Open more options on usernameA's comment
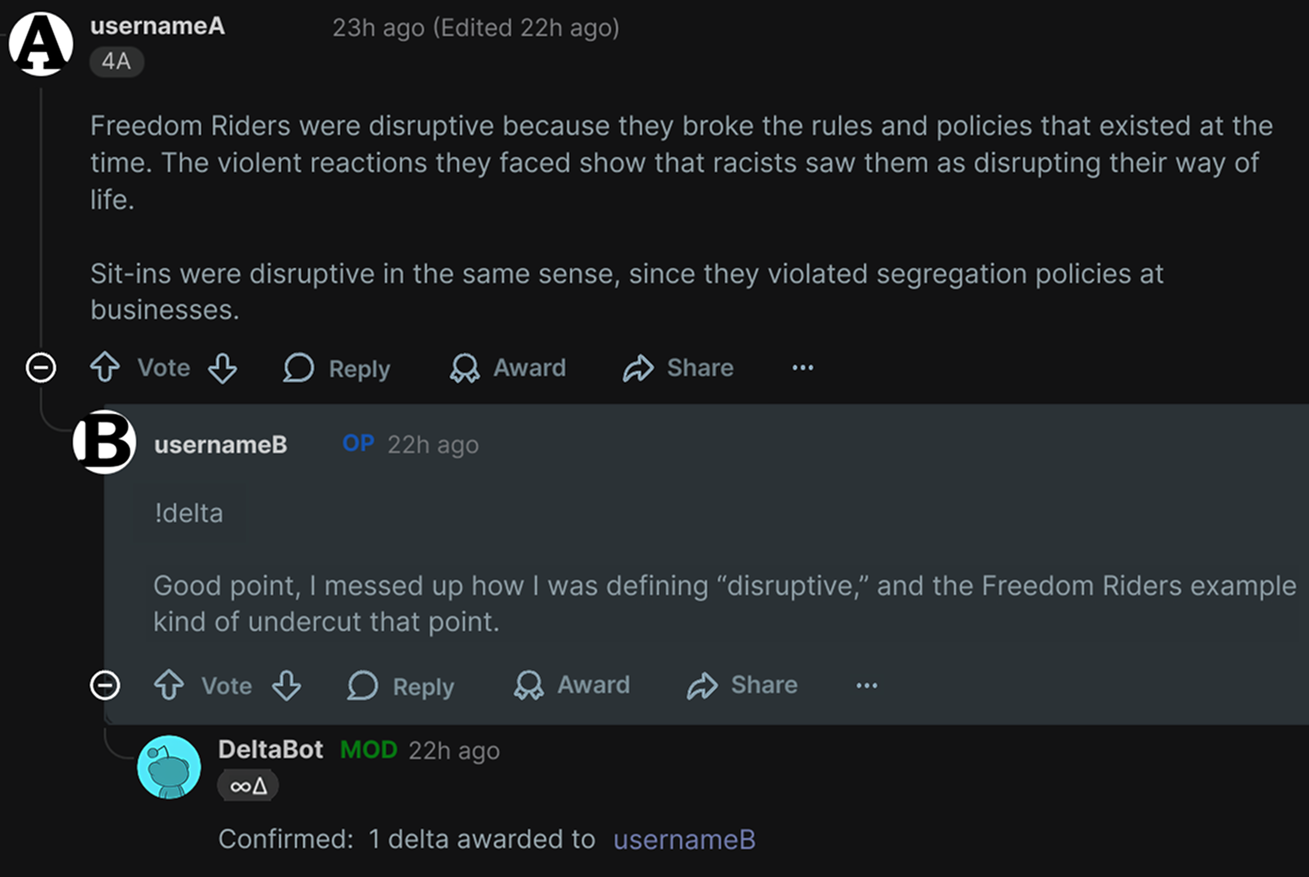The height and width of the screenshot is (877, 1309). coord(802,368)
